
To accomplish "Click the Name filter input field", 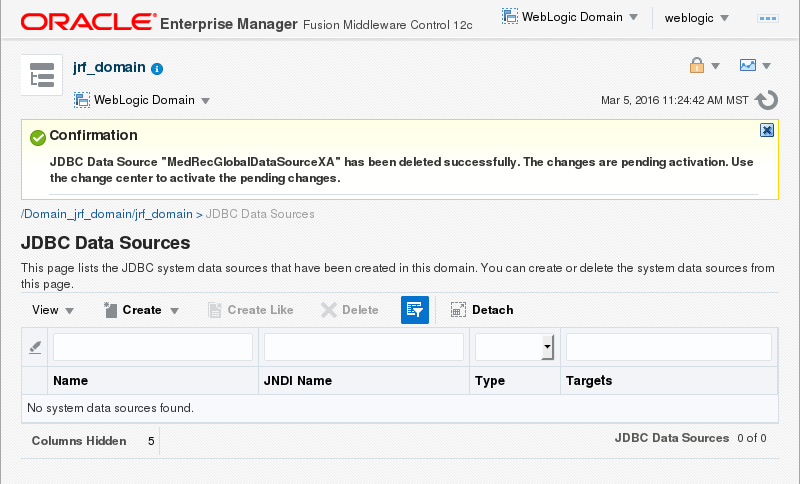I will [x=153, y=347].
